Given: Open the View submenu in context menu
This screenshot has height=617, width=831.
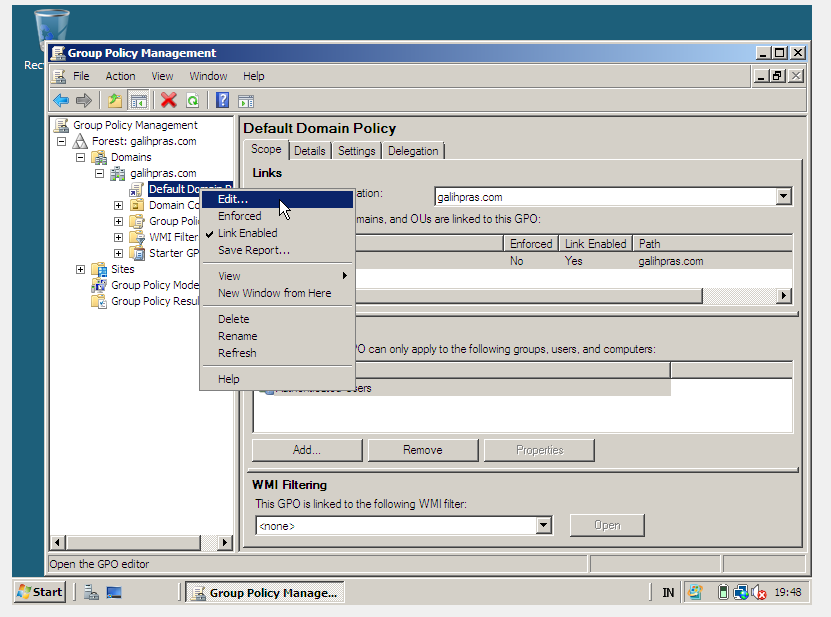Looking at the screenshot, I should pos(277,276).
